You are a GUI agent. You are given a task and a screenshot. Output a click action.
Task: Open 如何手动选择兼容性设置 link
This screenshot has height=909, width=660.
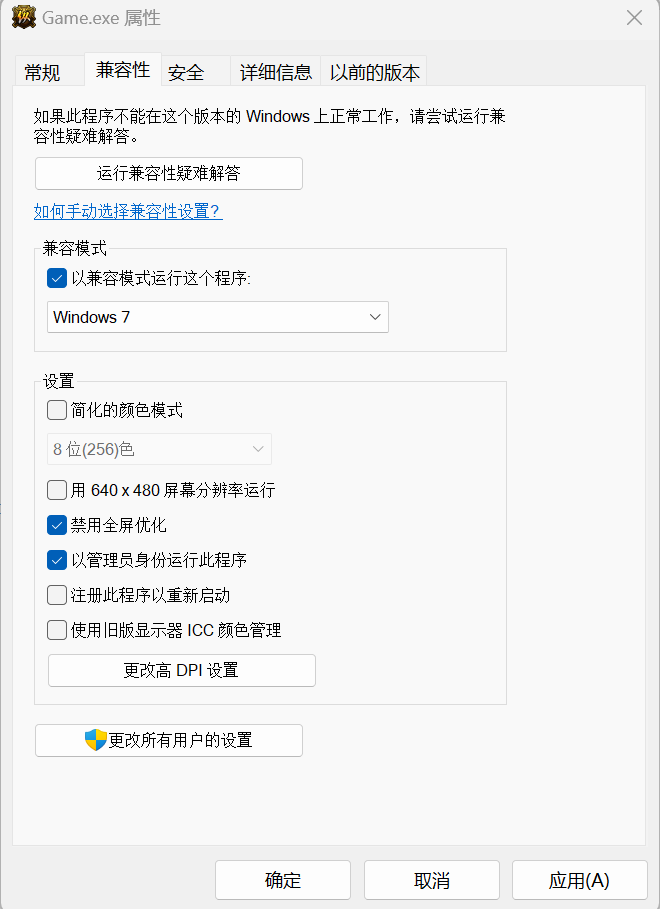click(x=127, y=211)
